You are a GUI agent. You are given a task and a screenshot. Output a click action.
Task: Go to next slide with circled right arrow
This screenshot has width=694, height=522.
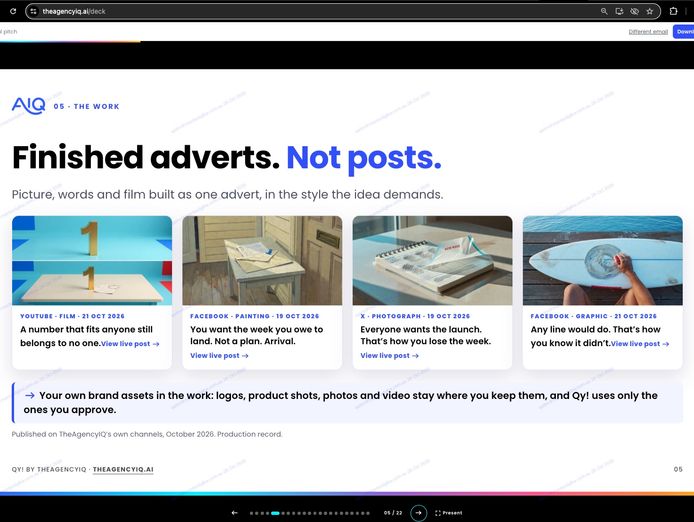tap(418, 513)
